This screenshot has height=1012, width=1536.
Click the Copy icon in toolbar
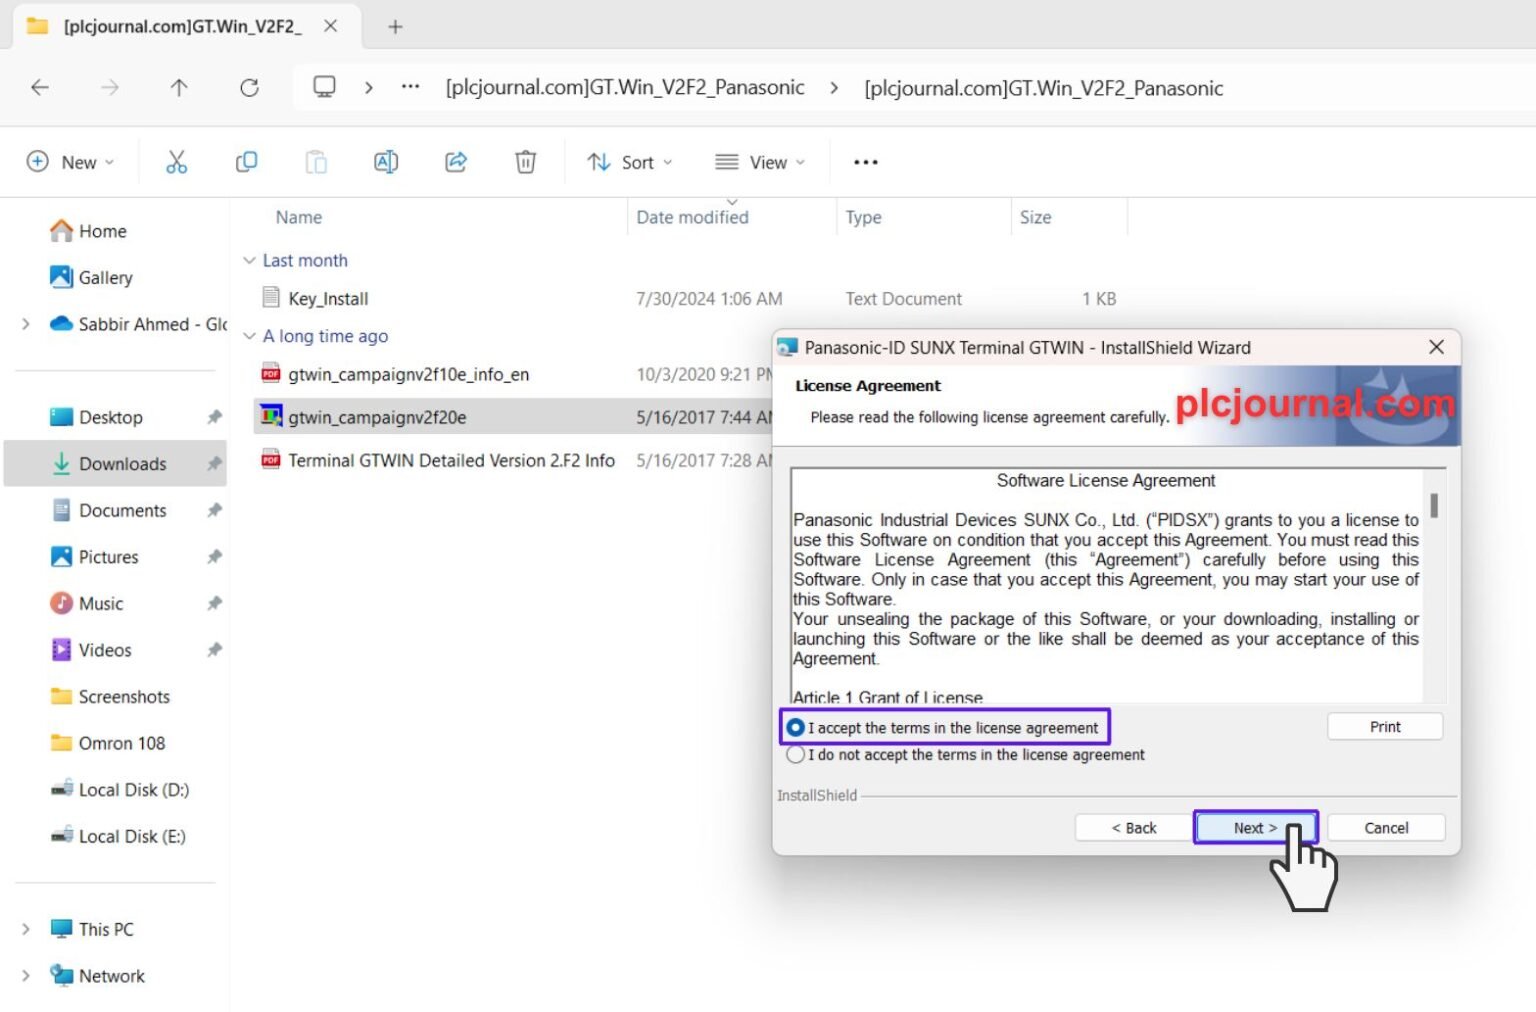(x=246, y=162)
